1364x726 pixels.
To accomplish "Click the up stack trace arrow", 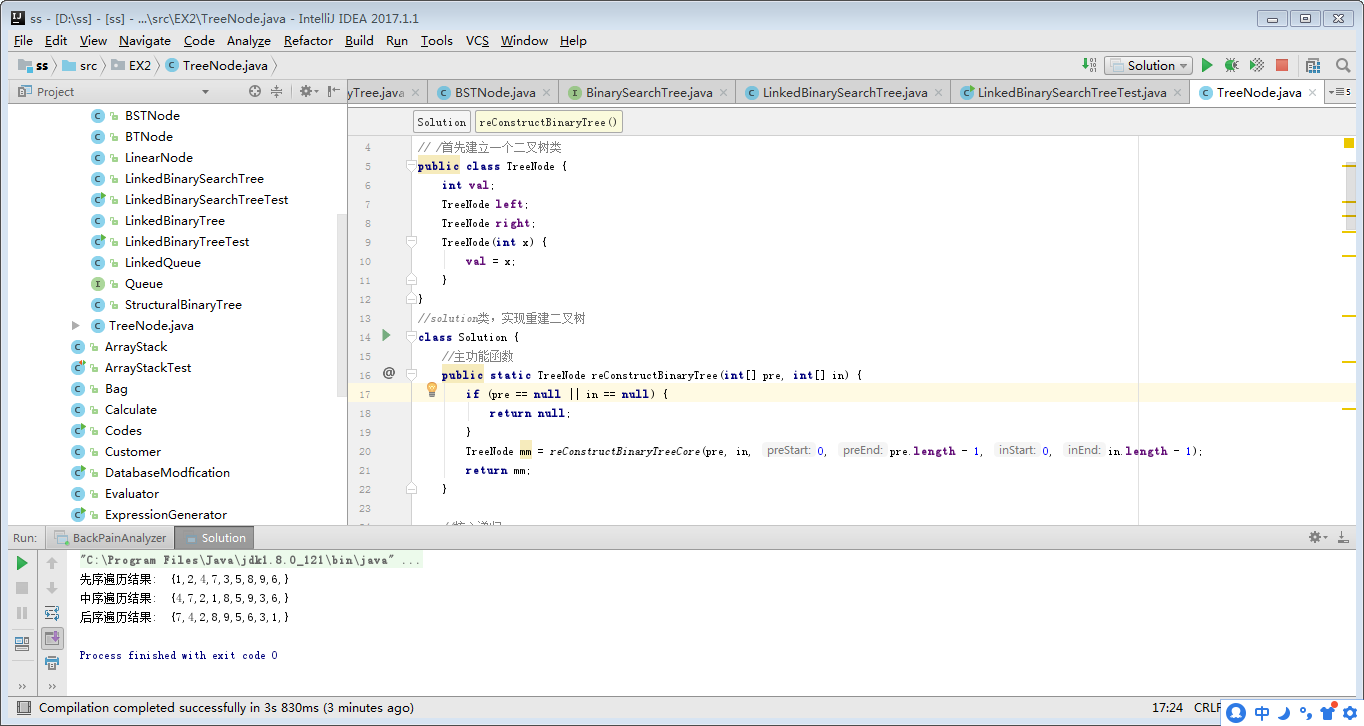I will 52,563.
